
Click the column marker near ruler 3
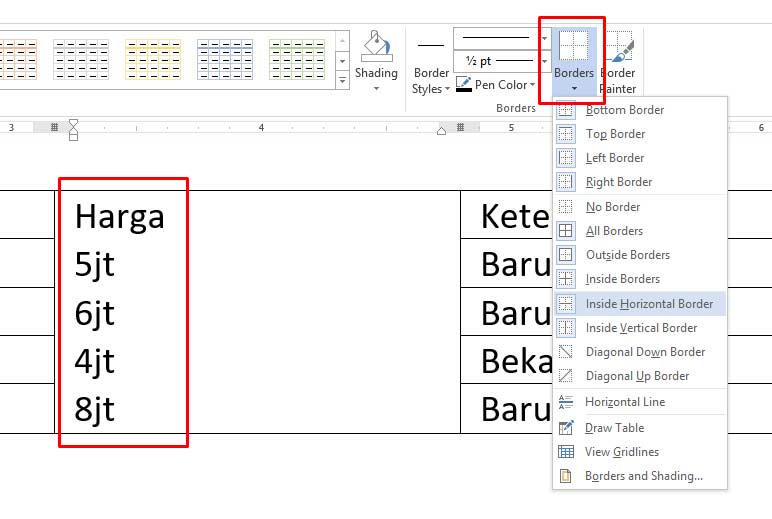click(x=54, y=128)
